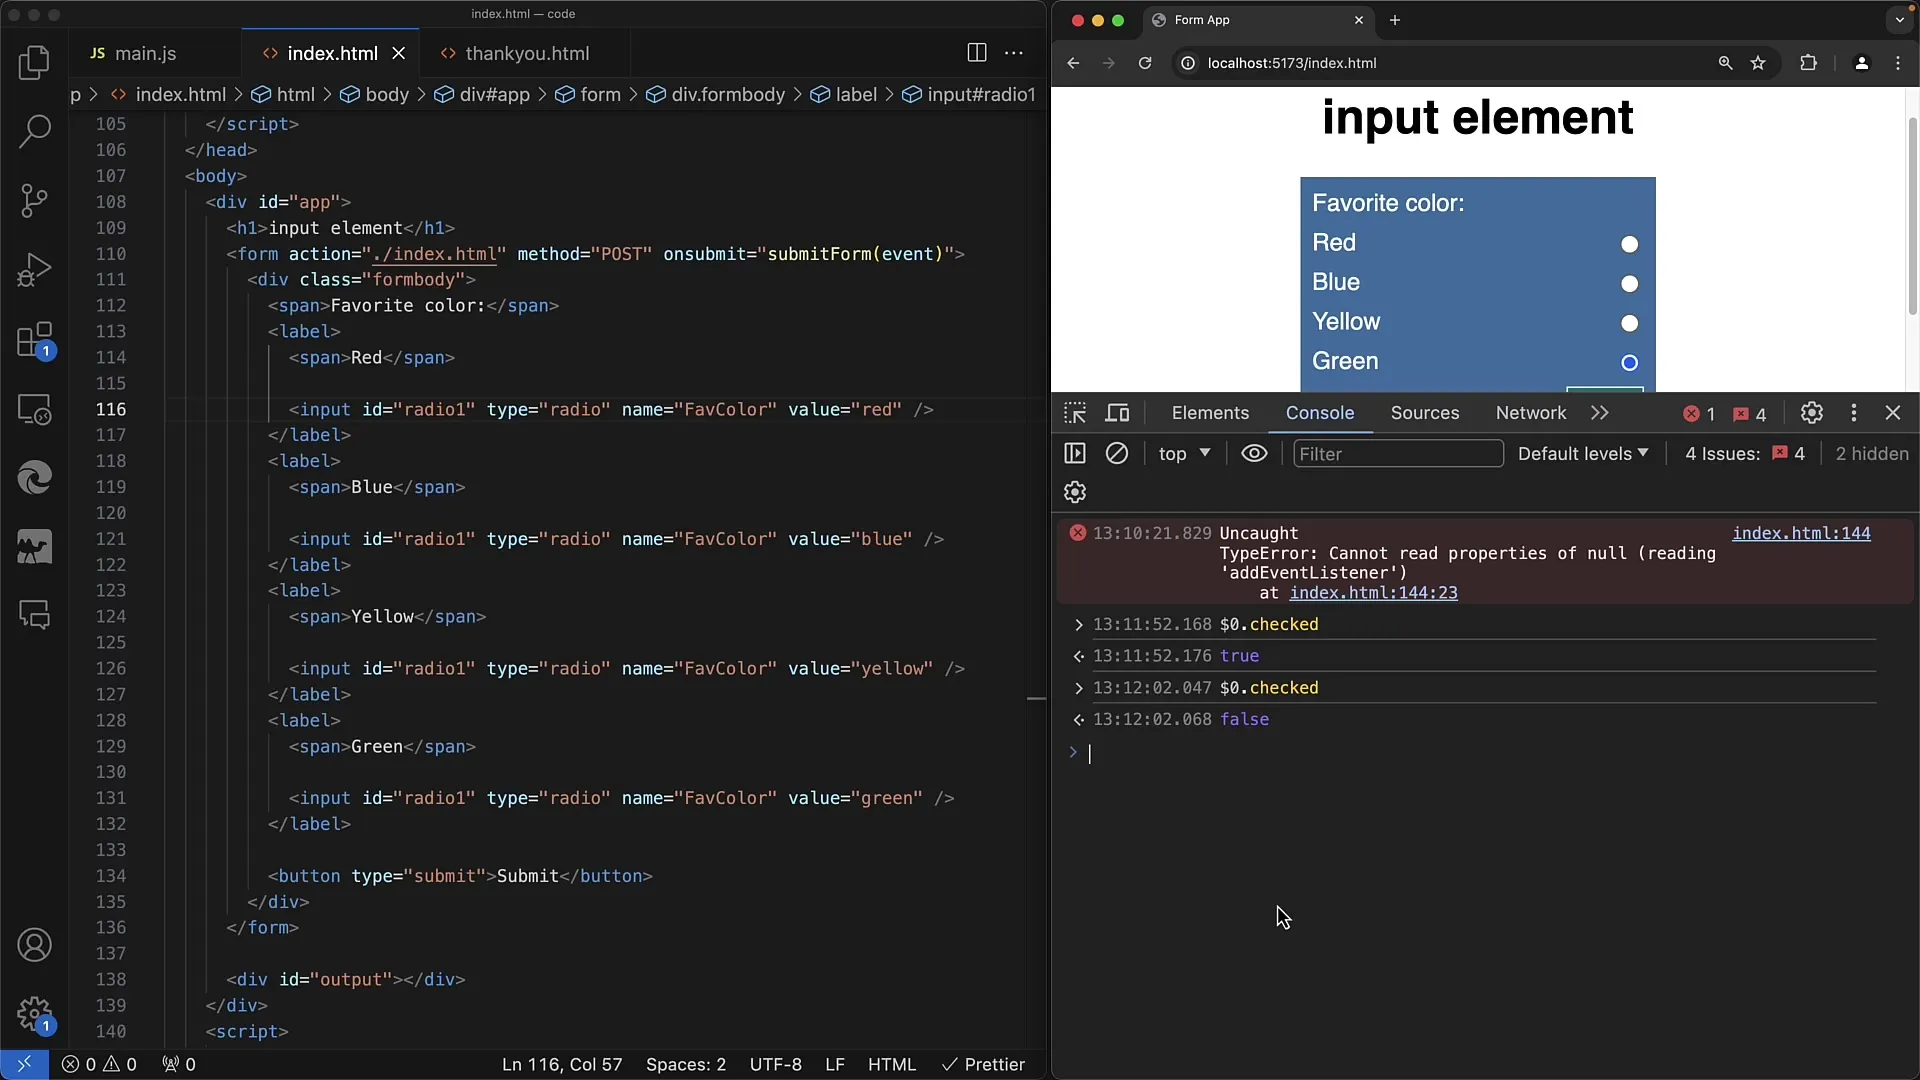The image size is (1920, 1080).
Task: Click the inspect element cursor icon
Action: [1075, 413]
